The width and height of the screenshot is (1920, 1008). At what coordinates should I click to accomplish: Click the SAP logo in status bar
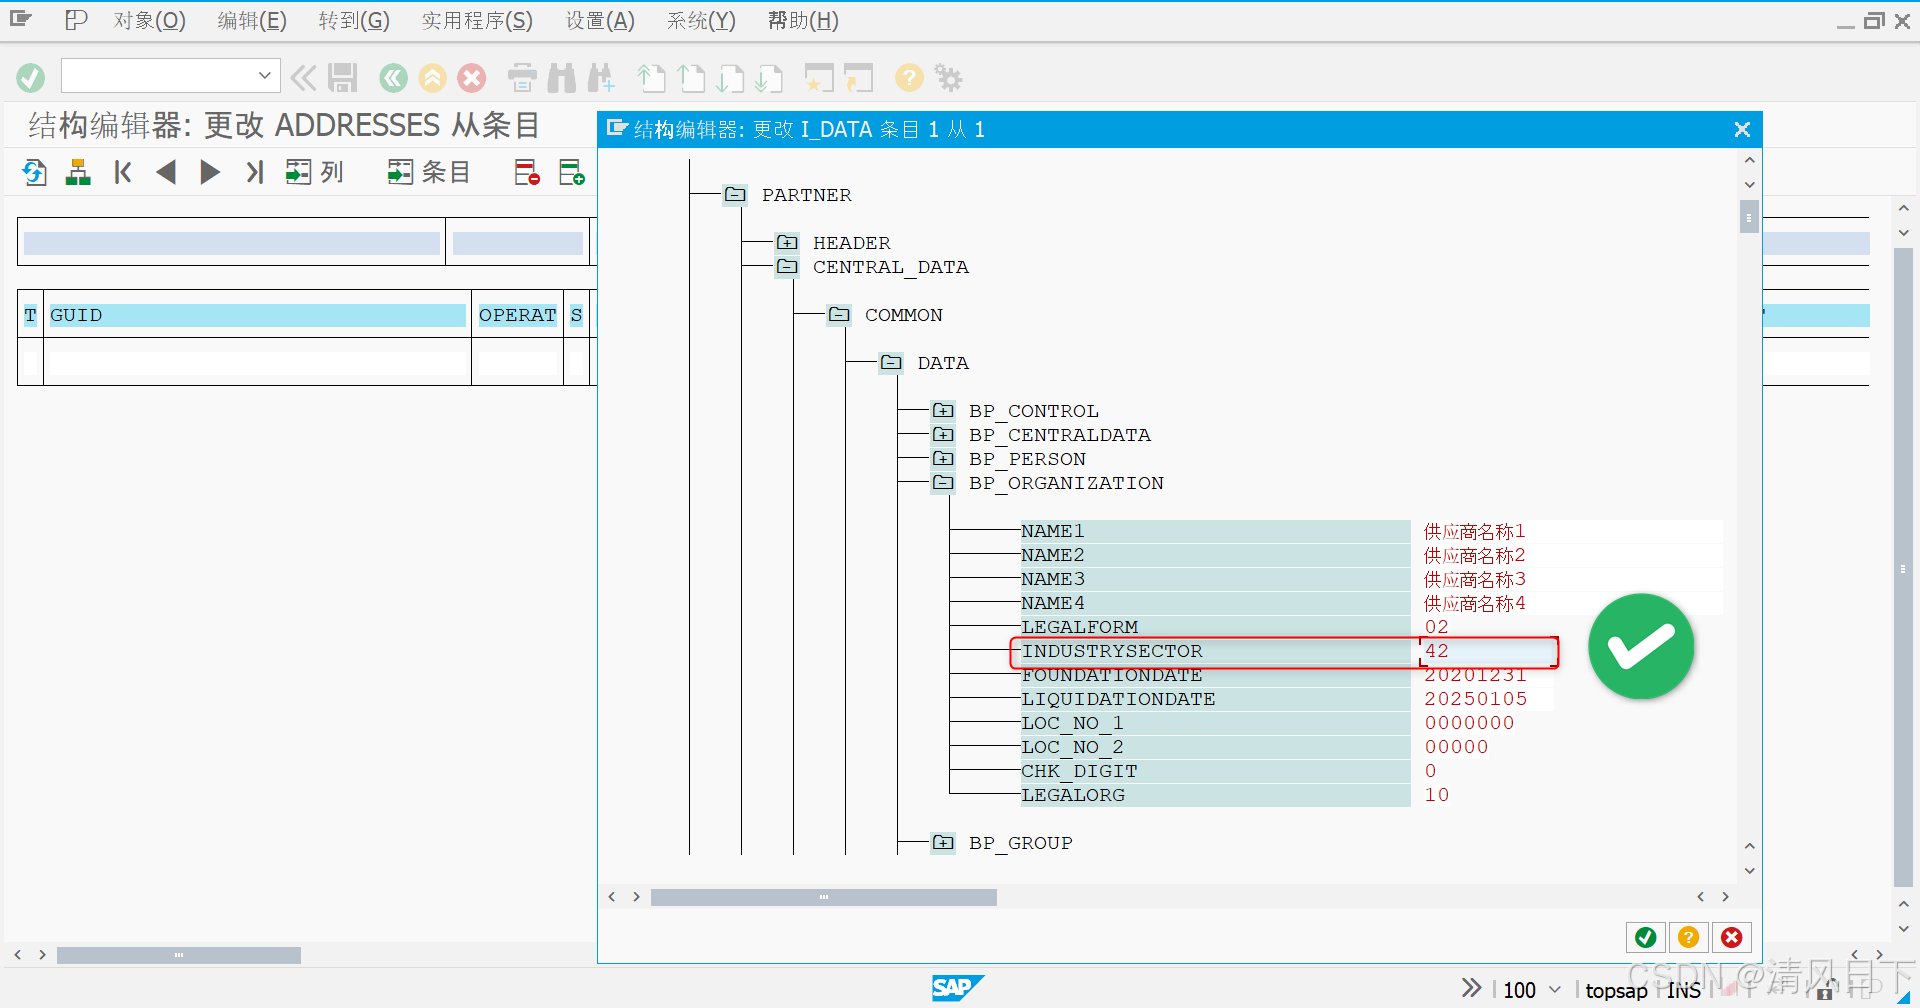[957, 988]
